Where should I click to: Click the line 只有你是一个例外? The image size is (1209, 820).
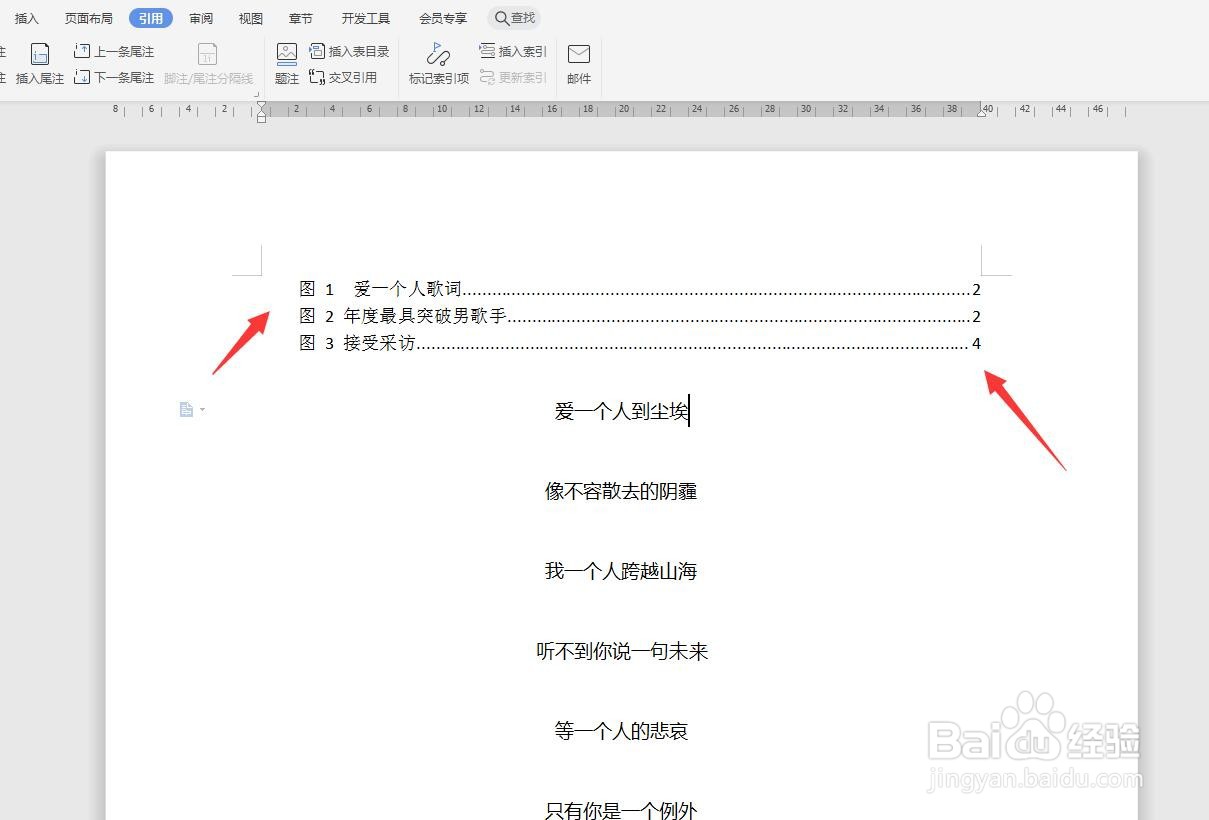tap(621, 809)
